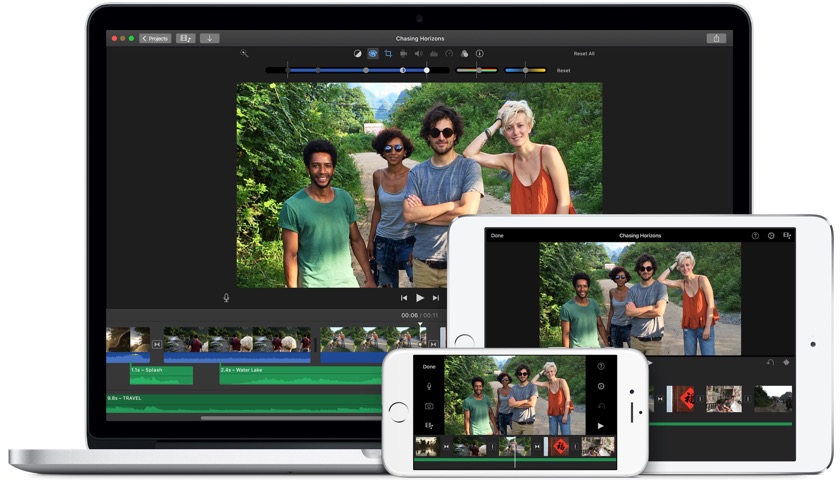The width and height of the screenshot is (840, 480).
Task: Click the clip information icon
Action: [479, 53]
